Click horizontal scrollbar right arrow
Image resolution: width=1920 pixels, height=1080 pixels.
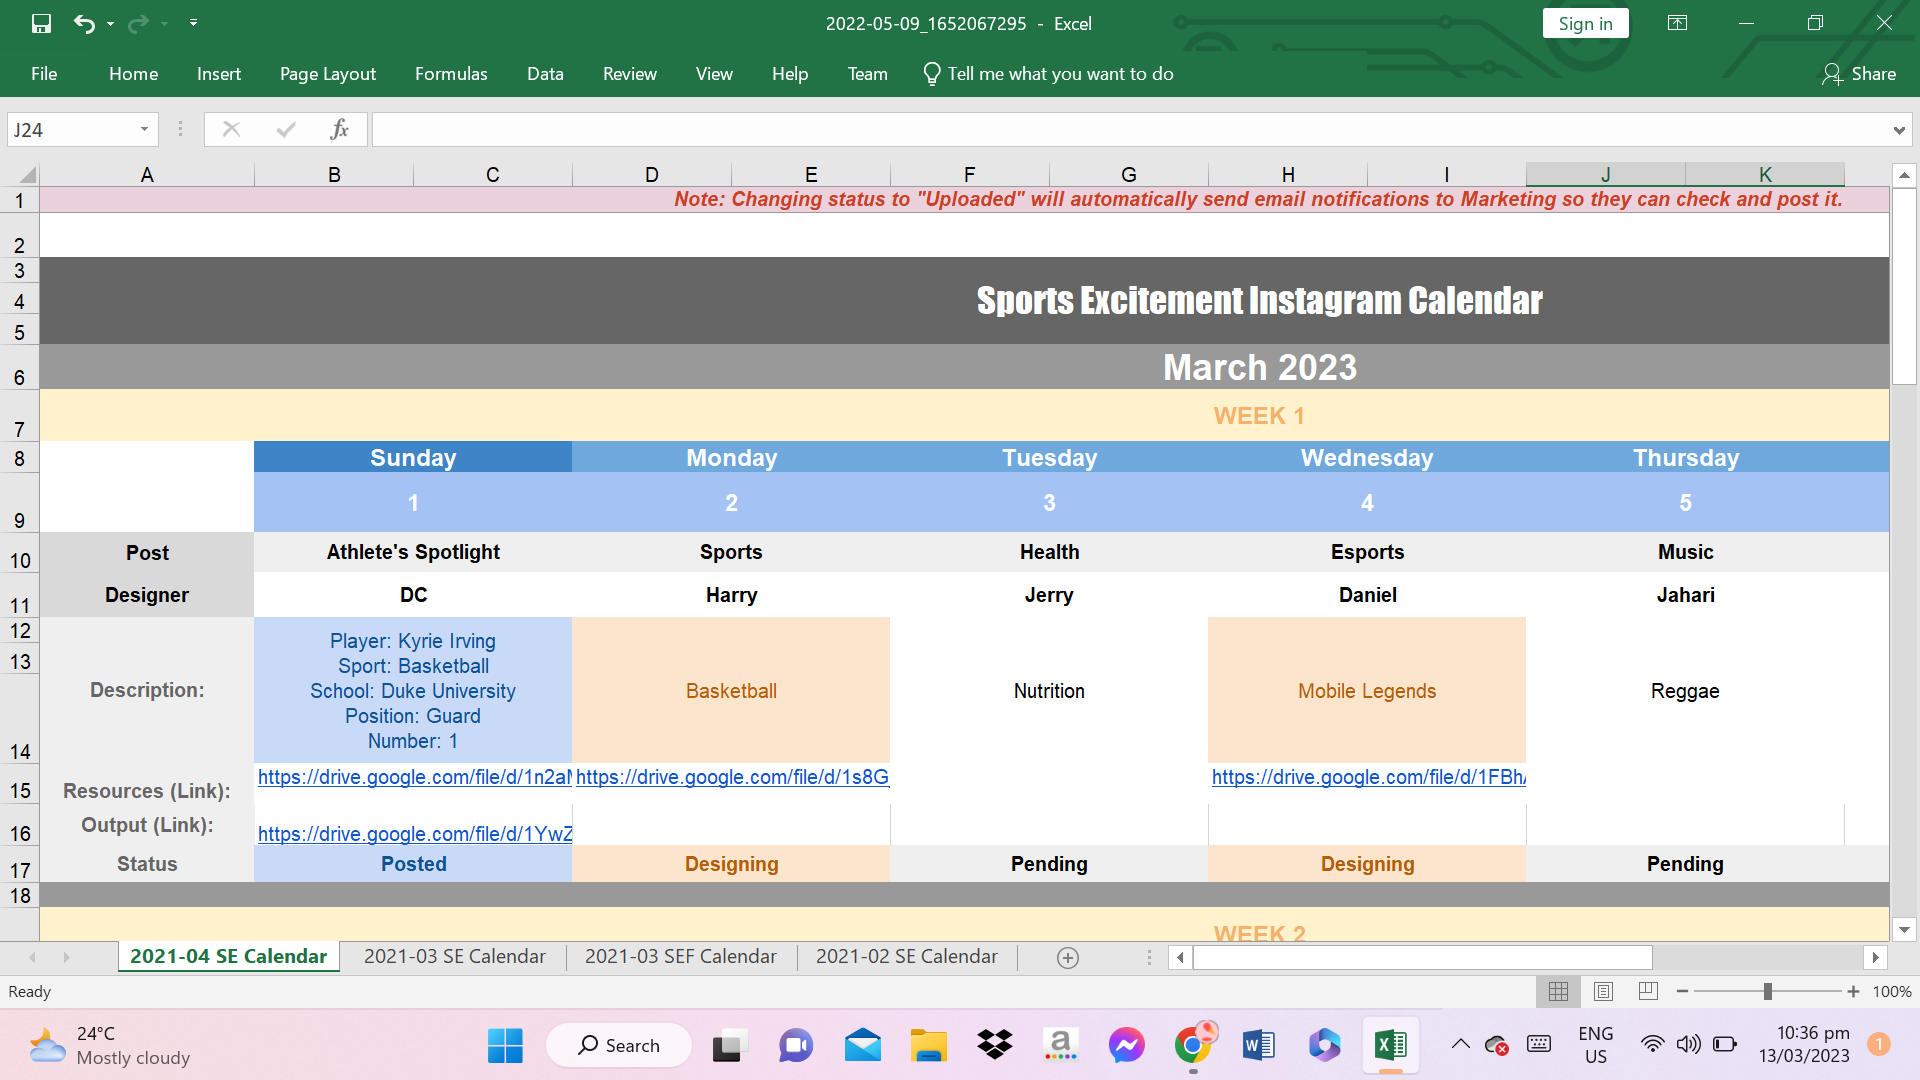1876,958
